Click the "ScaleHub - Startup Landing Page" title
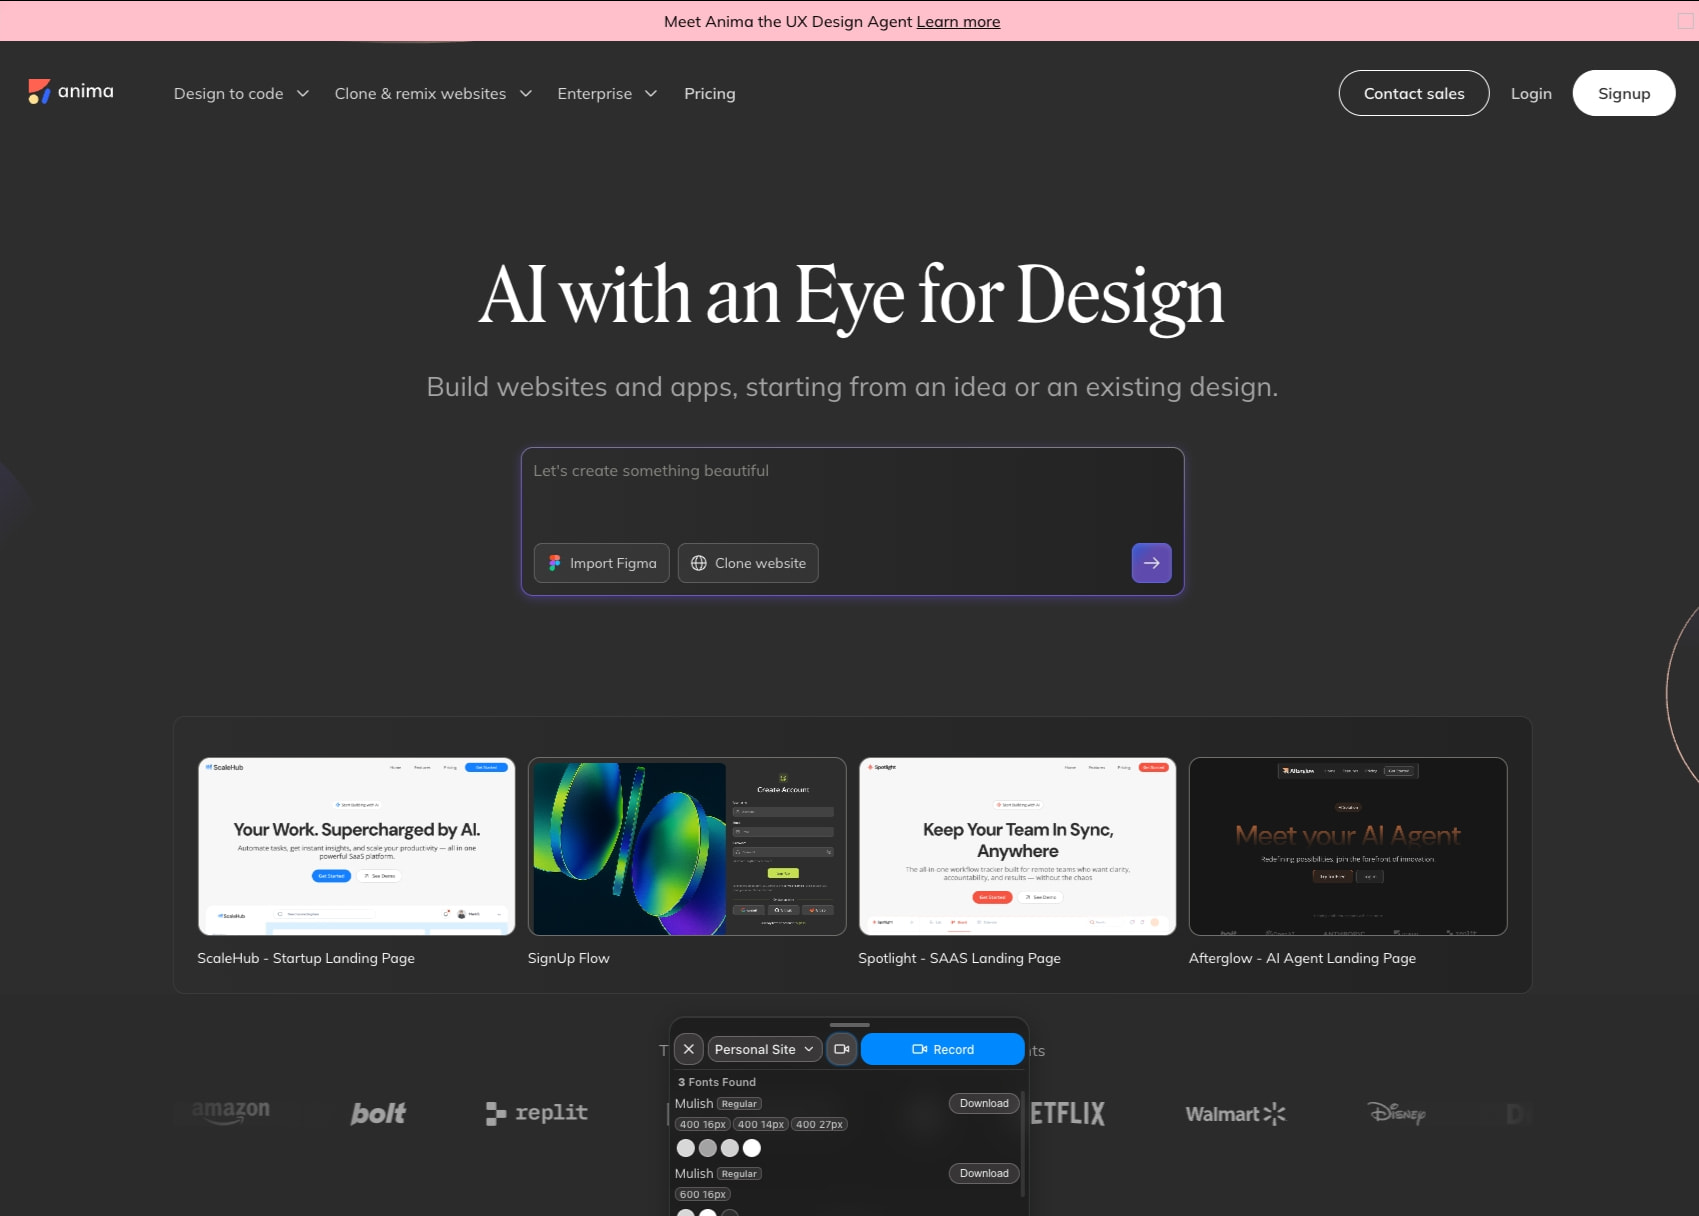 click(306, 958)
